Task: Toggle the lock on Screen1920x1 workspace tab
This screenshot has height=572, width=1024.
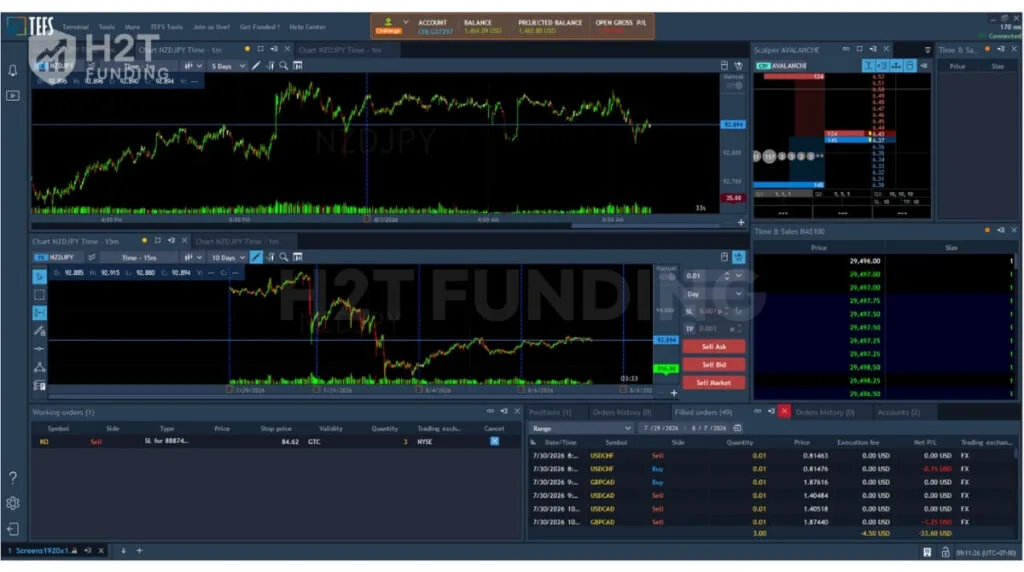Action: 74,551
